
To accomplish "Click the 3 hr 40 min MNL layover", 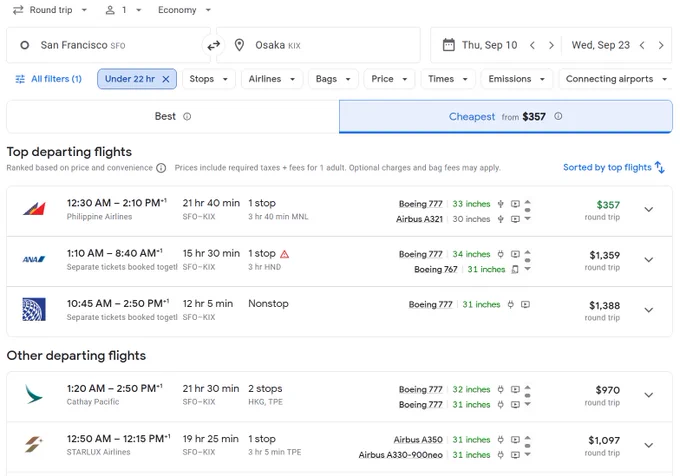I will 278,216.
